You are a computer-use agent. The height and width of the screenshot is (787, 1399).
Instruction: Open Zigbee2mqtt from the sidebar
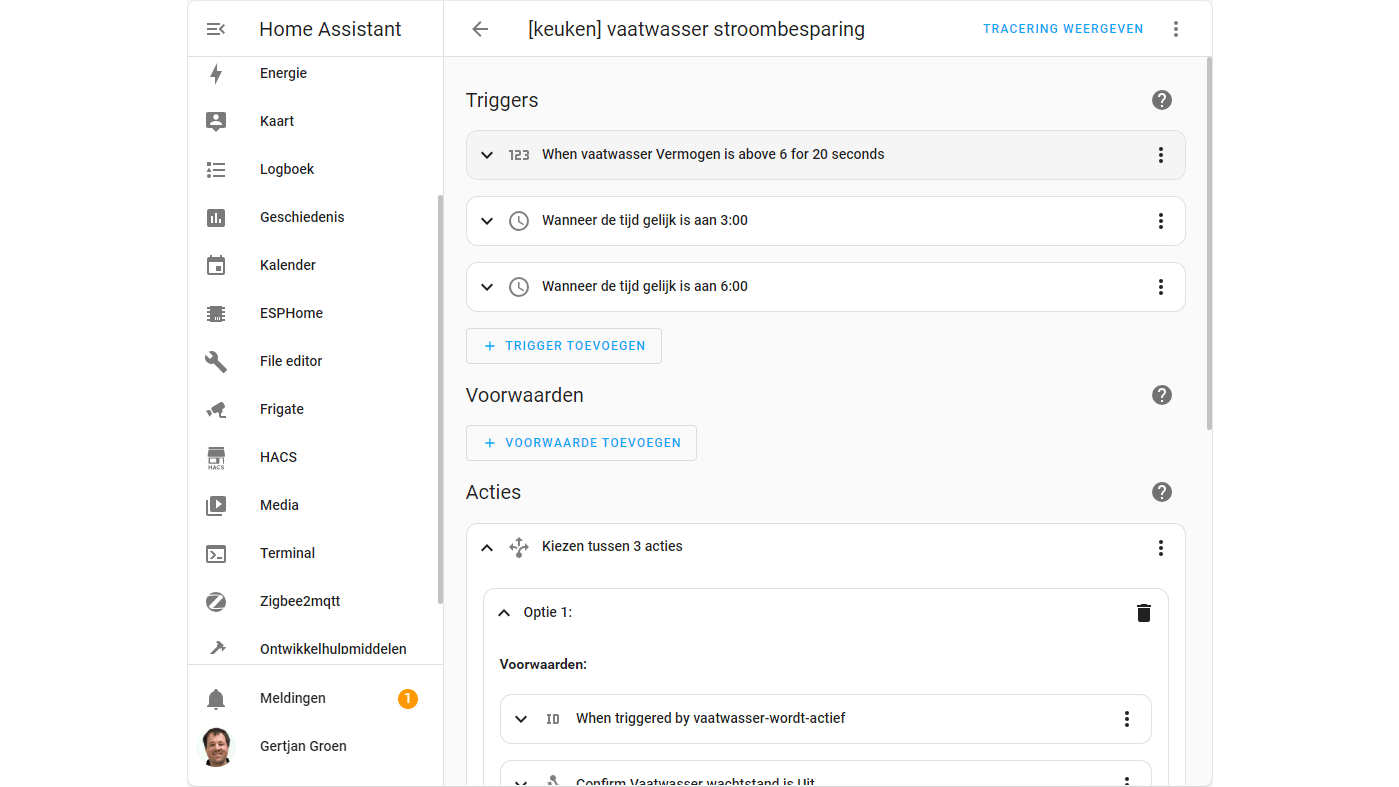(300, 601)
